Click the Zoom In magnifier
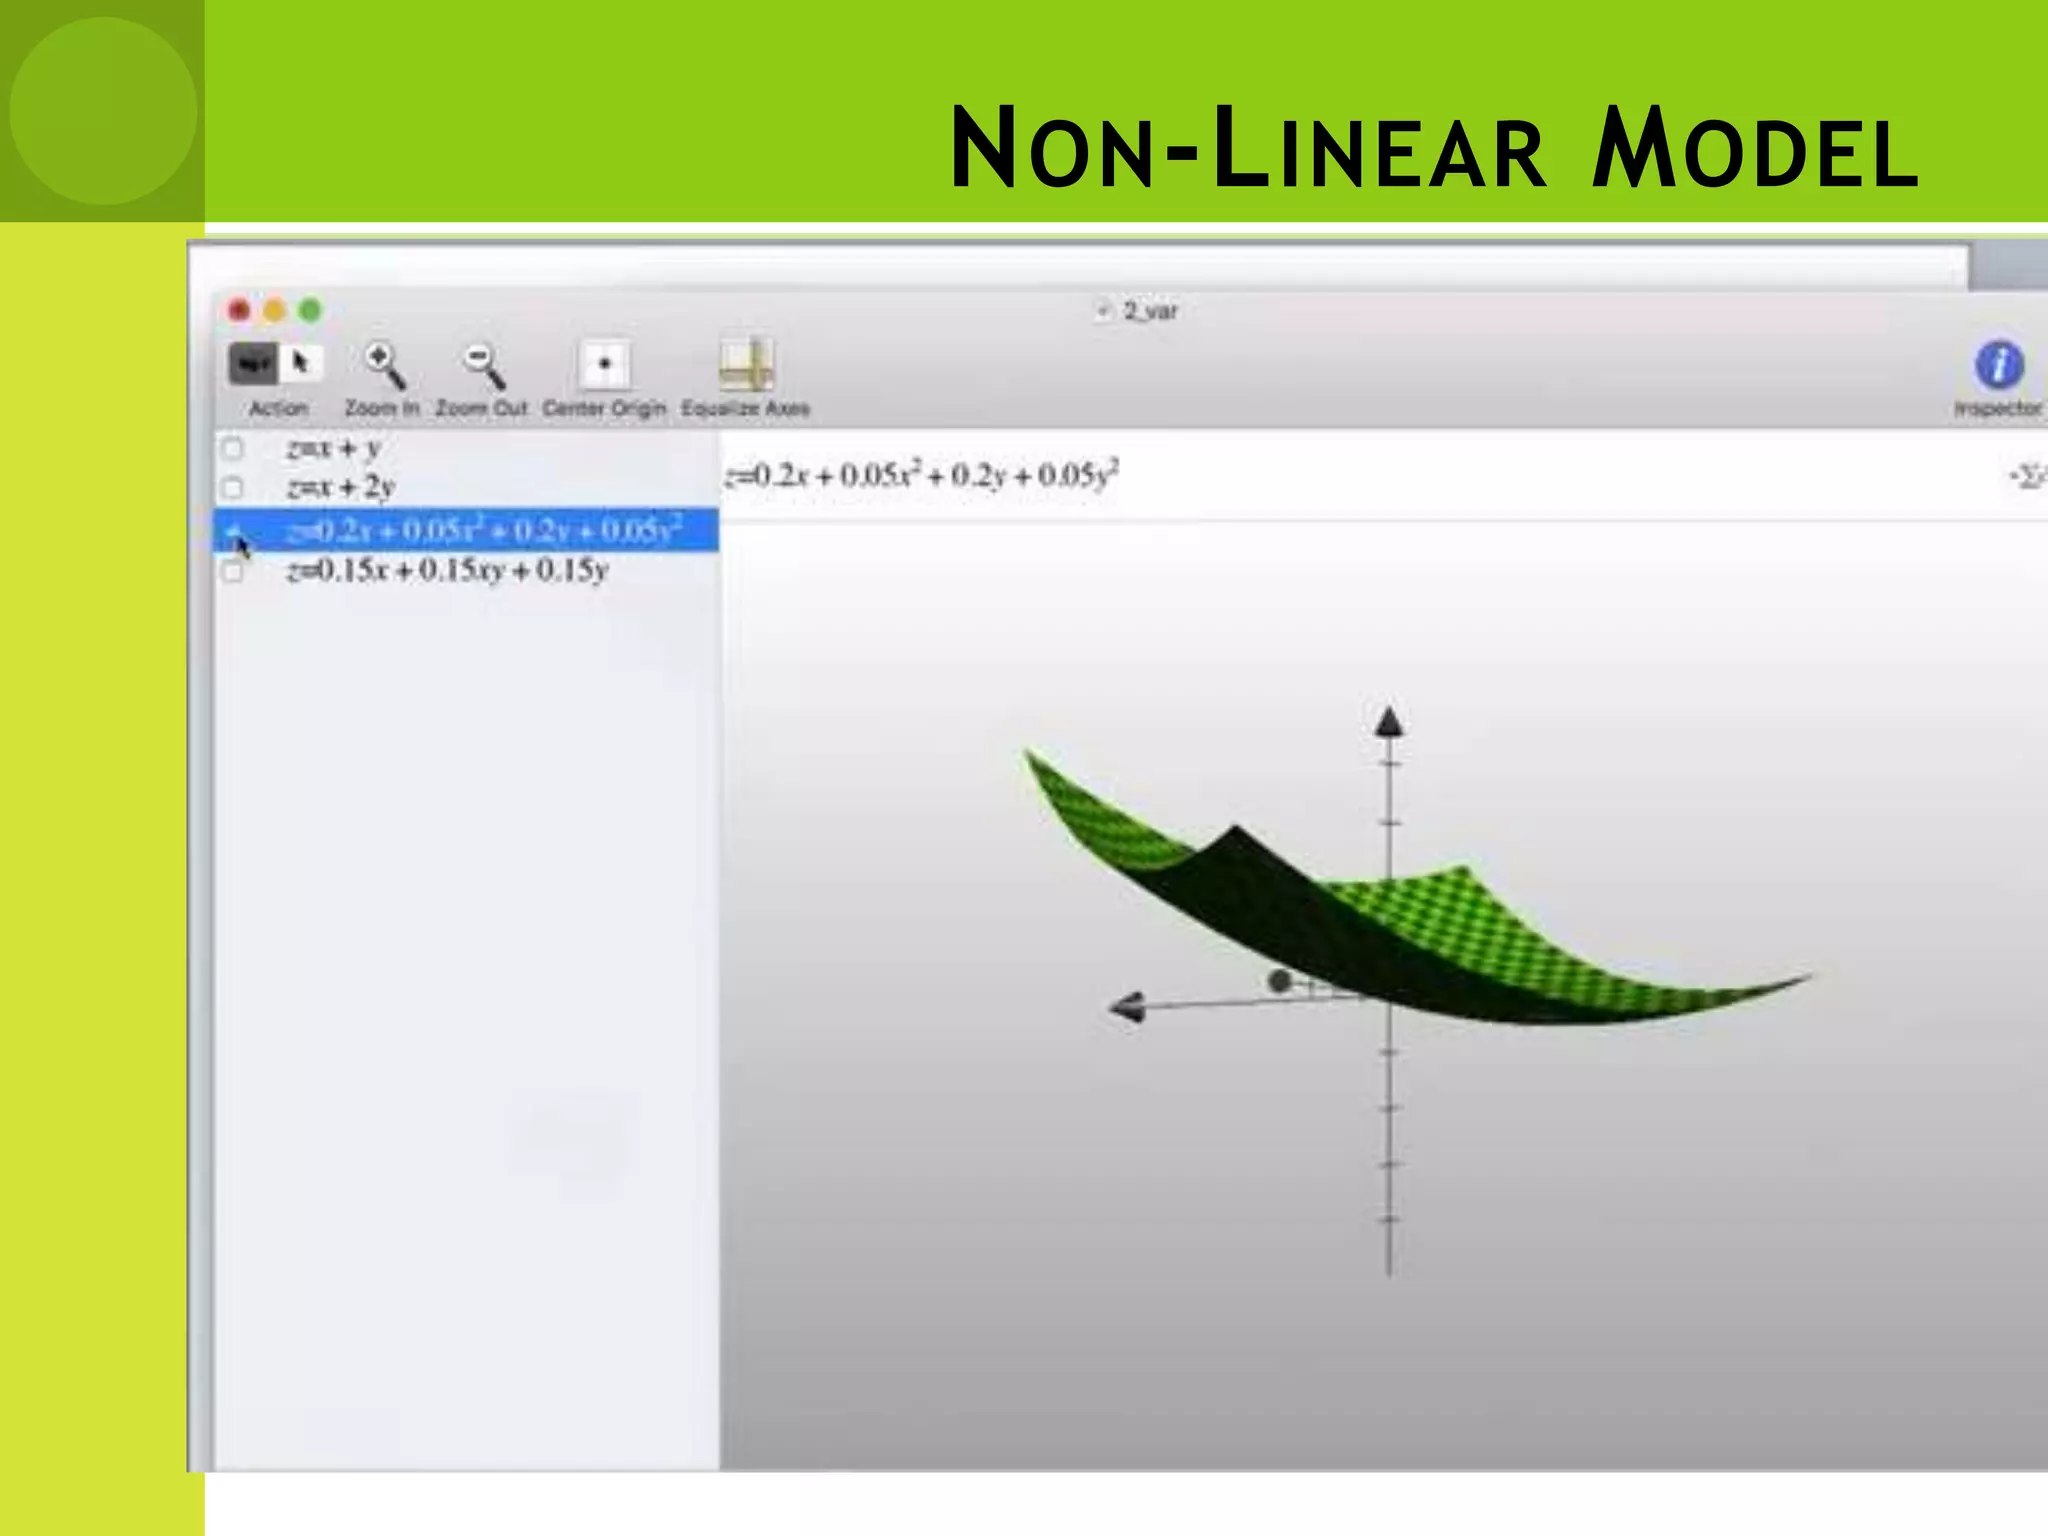The width and height of the screenshot is (2048, 1536). point(384,365)
